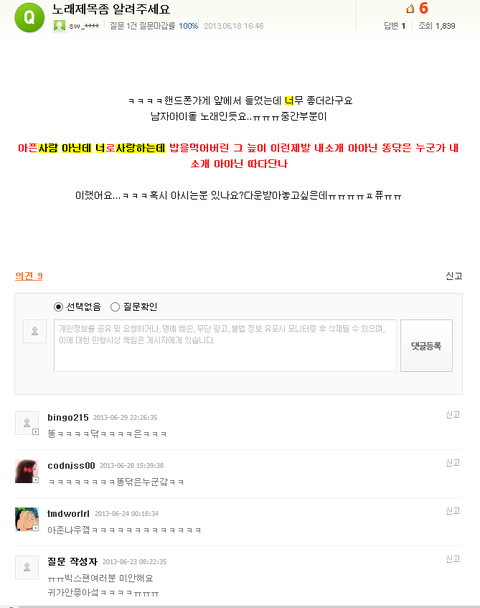Click the avatar icon beside comment box
Screen dimensions: 480x608
35,331
